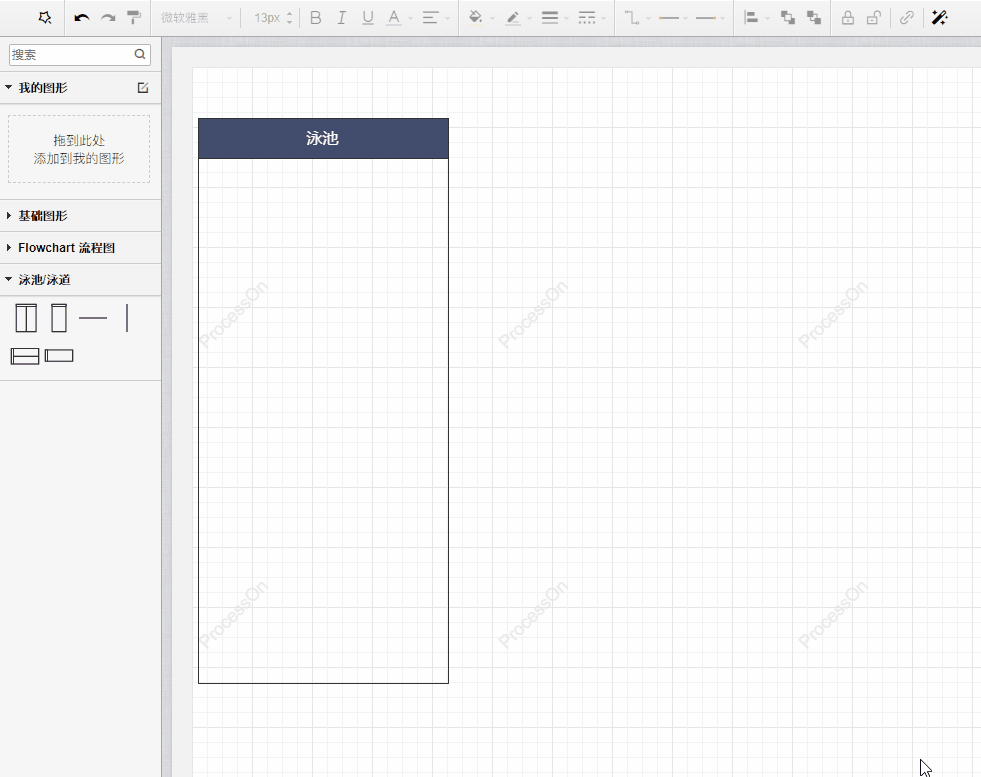Activate the format painter brush

[133, 18]
